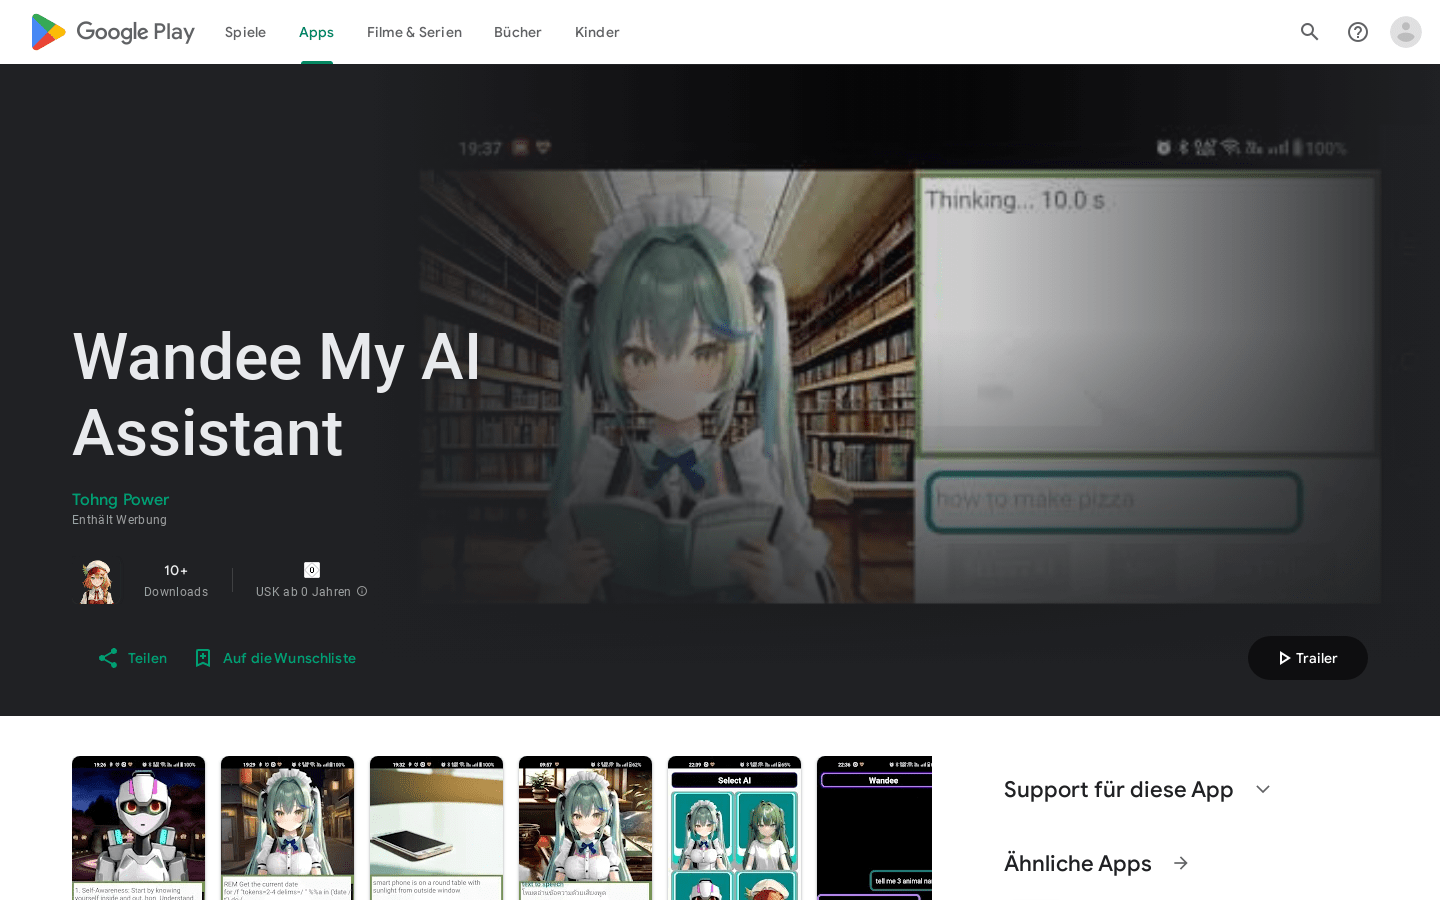Click the Google Play logo
The height and width of the screenshot is (900, 1440).
tap(110, 31)
